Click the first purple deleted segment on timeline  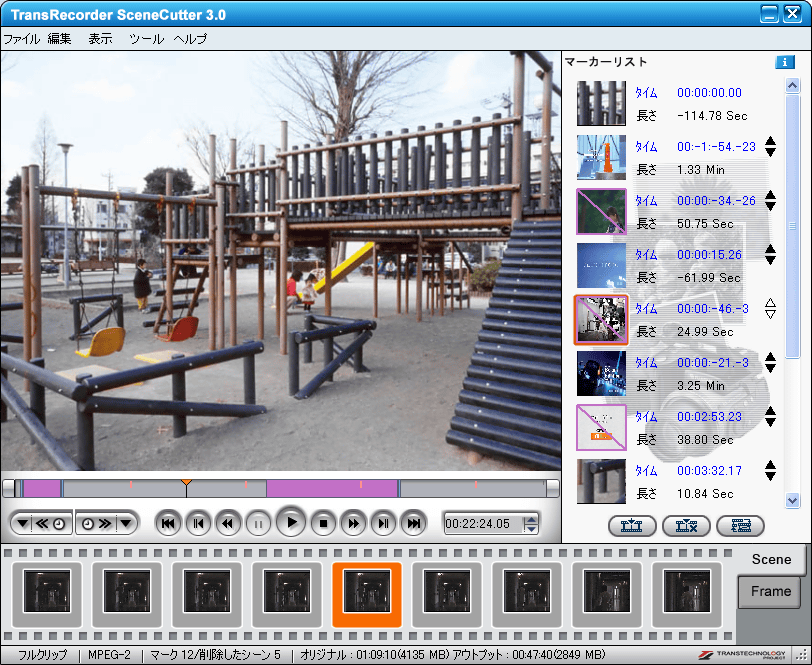(42, 489)
